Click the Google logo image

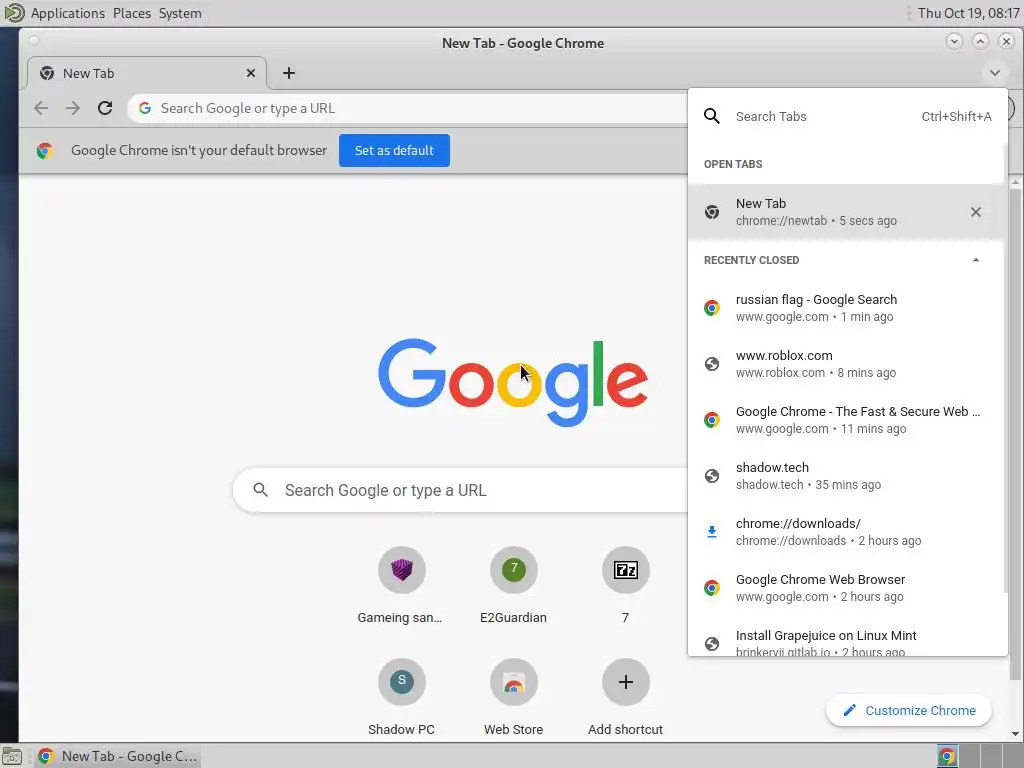(513, 382)
